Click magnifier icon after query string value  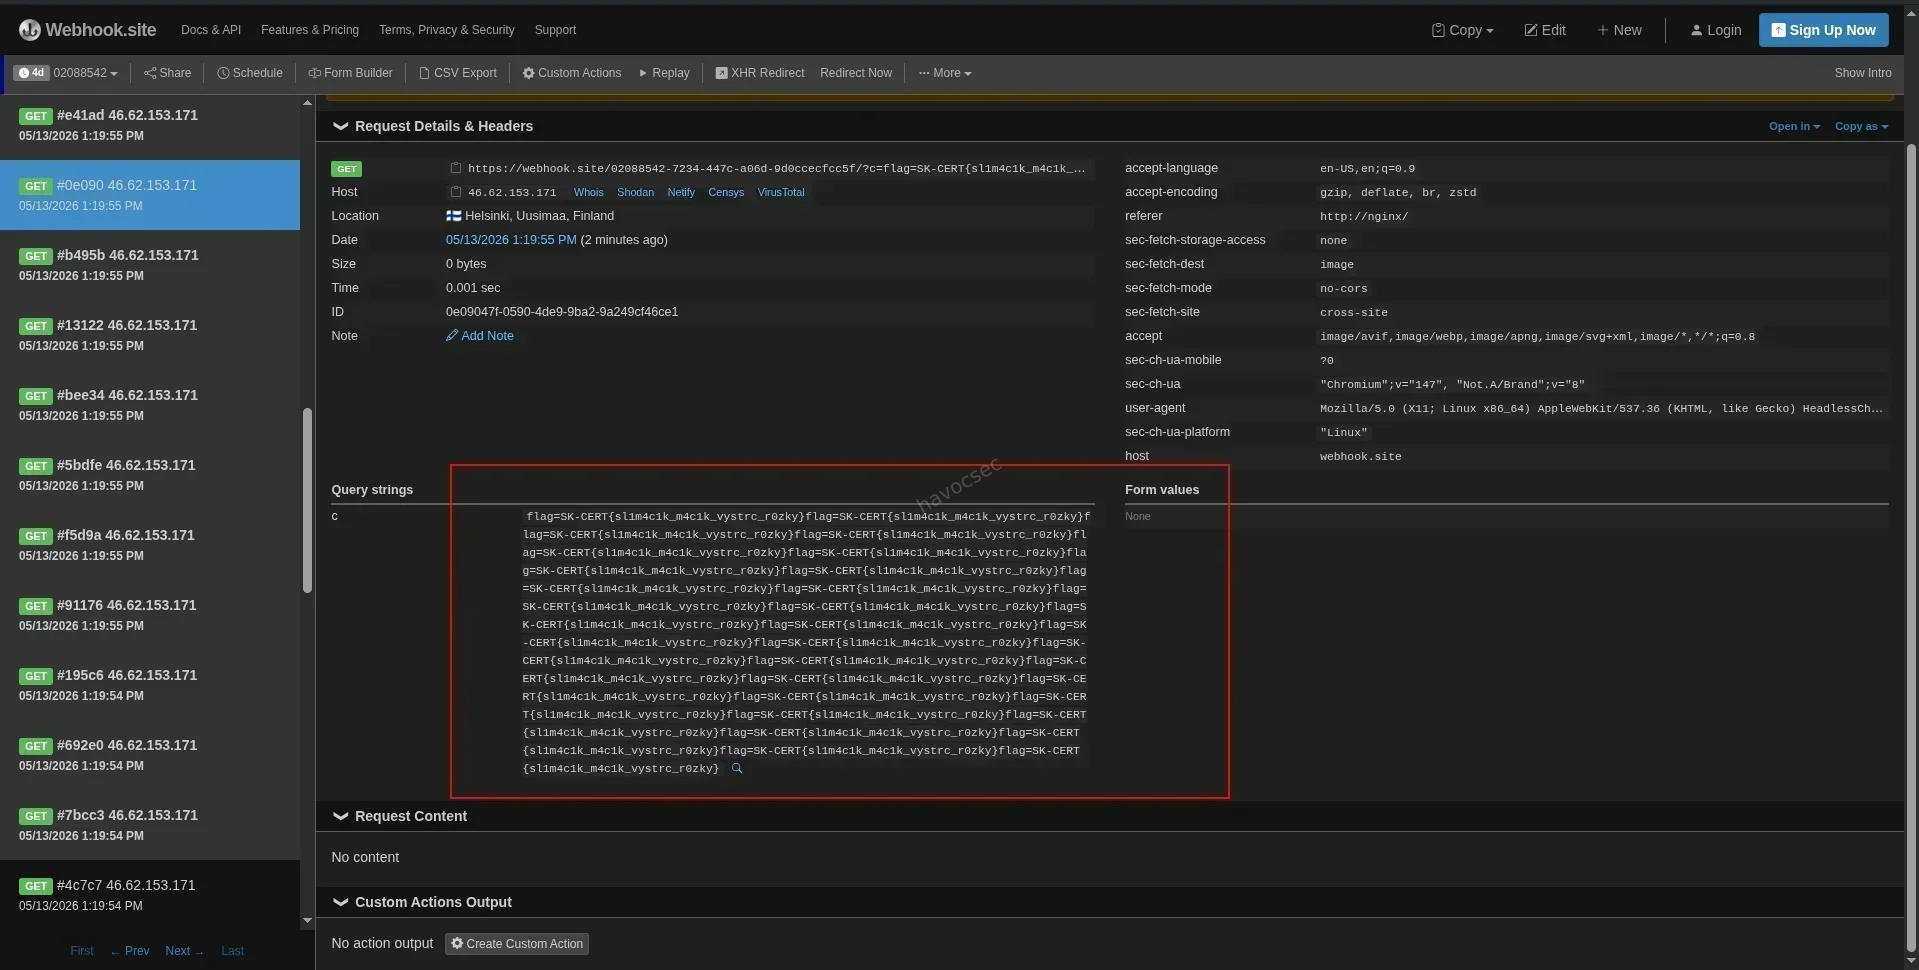click(737, 769)
